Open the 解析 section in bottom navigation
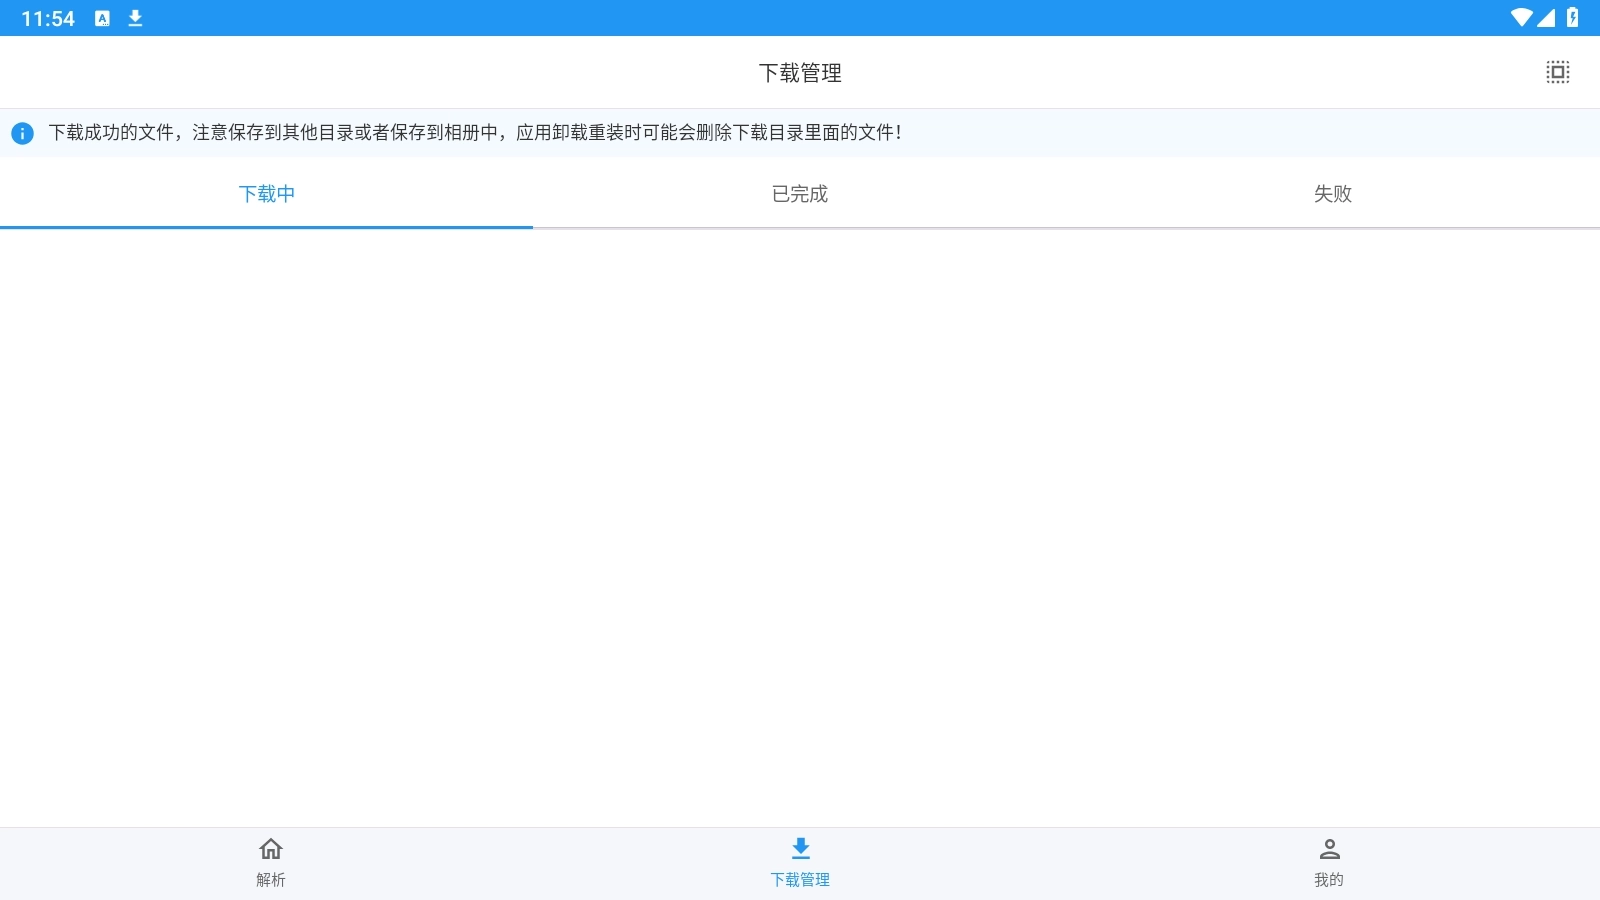The height and width of the screenshot is (900, 1600). [268, 862]
